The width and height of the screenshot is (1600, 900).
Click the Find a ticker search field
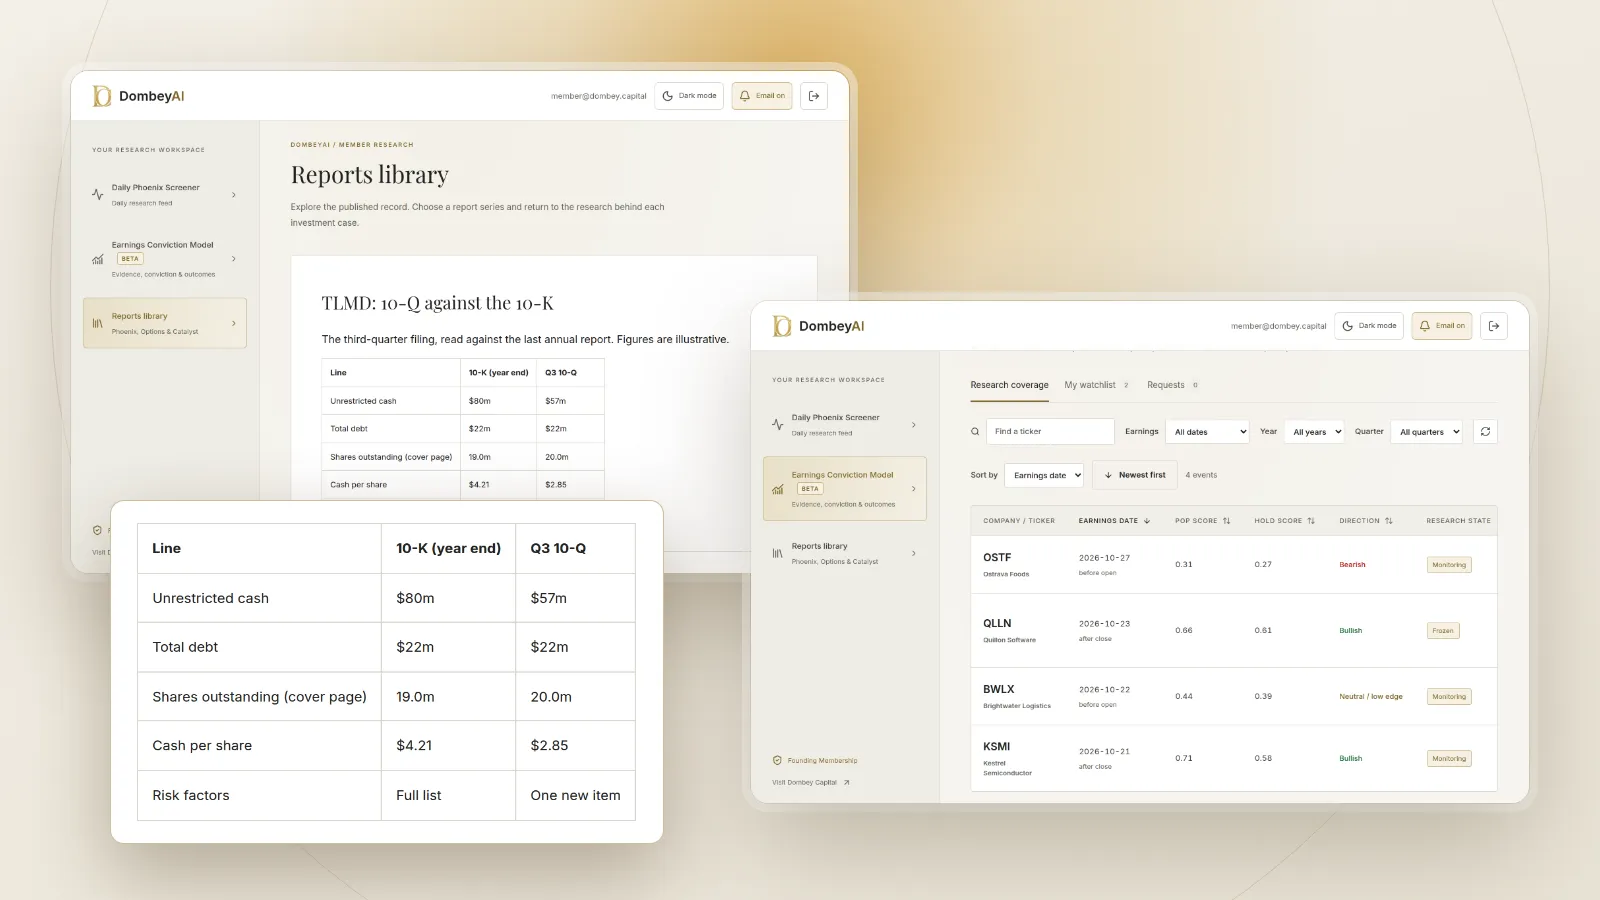pos(1050,432)
